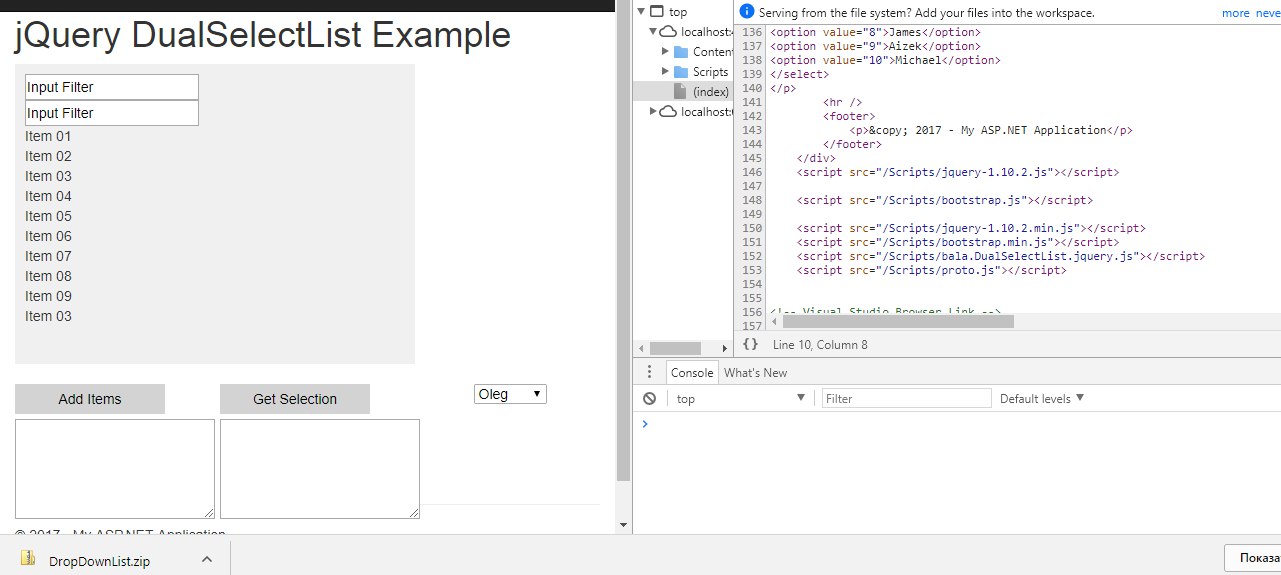Click the navigator horizontal scrollbar thumb
The image size is (1281, 575).
coord(676,348)
